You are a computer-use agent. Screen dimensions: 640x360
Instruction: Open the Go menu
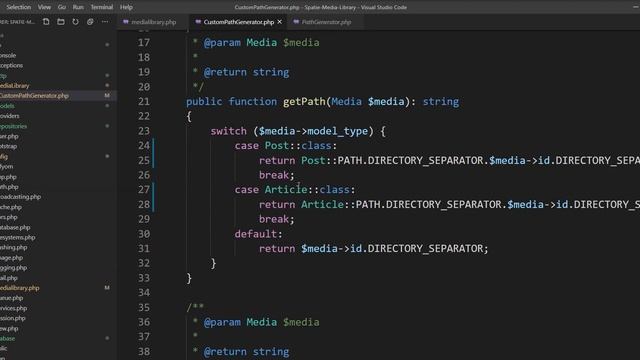62,7
